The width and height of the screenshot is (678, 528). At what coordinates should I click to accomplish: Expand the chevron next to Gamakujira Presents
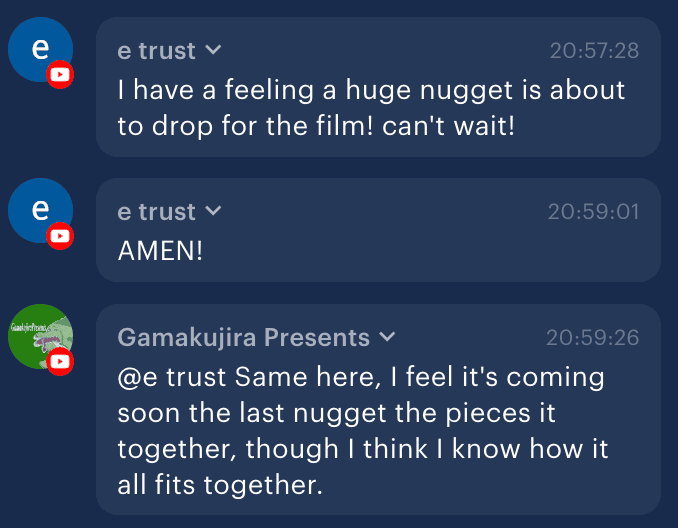(388, 338)
